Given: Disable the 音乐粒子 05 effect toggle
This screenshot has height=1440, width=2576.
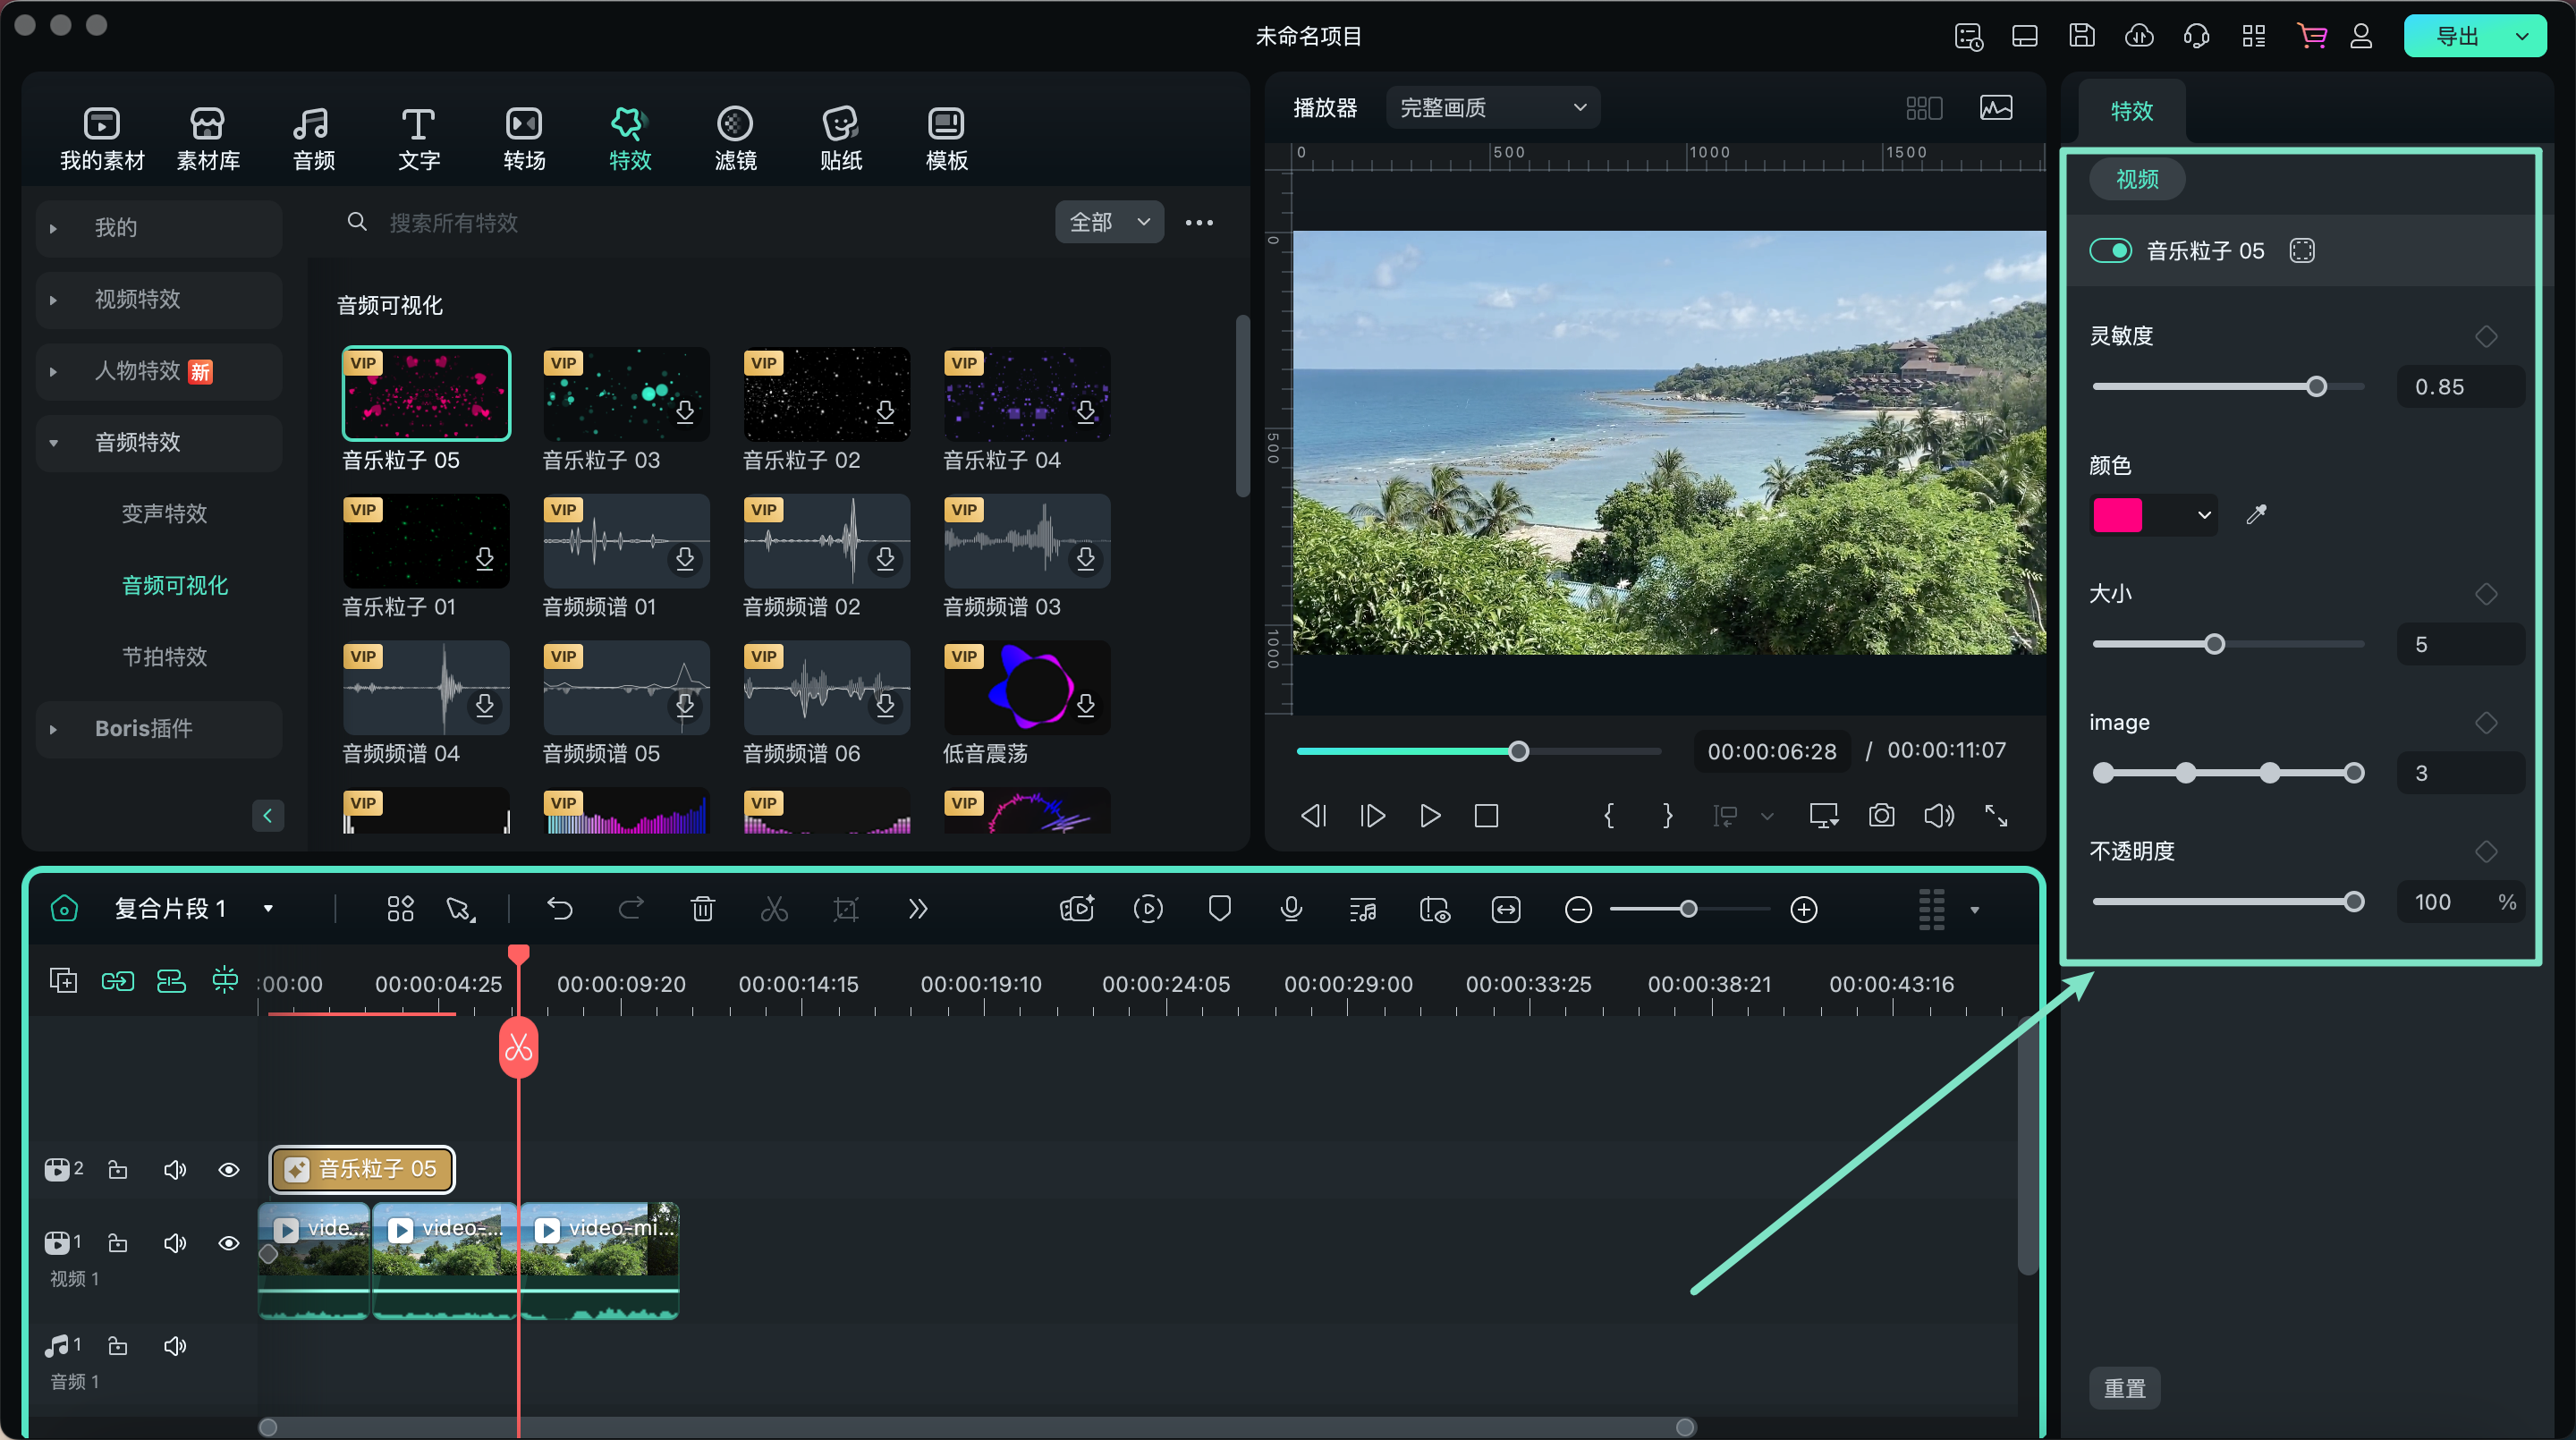Looking at the screenshot, I should coord(2112,250).
